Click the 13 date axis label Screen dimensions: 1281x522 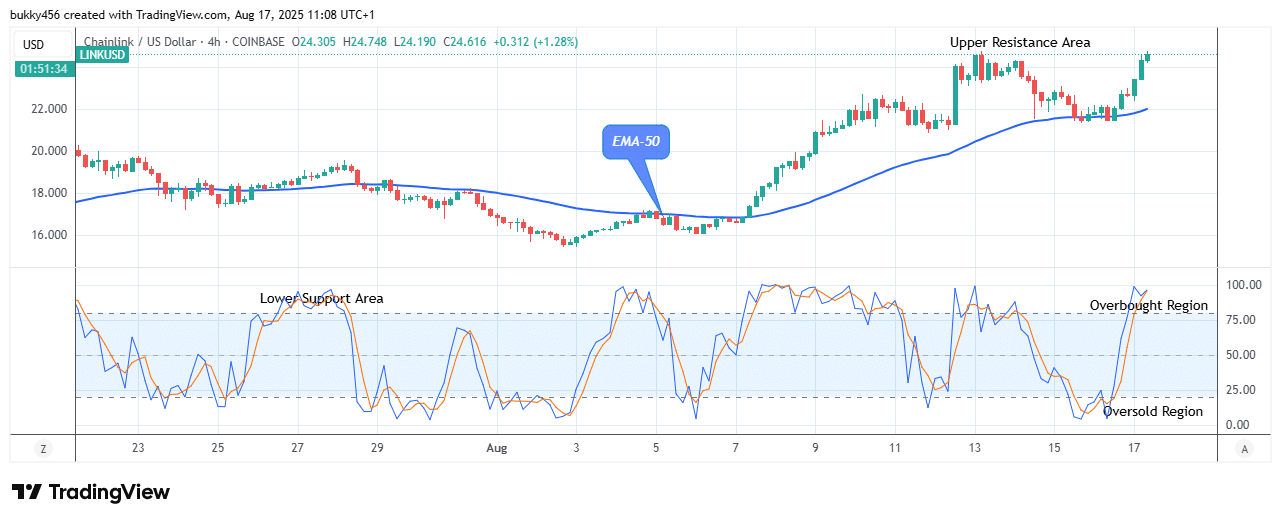(975, 449)
